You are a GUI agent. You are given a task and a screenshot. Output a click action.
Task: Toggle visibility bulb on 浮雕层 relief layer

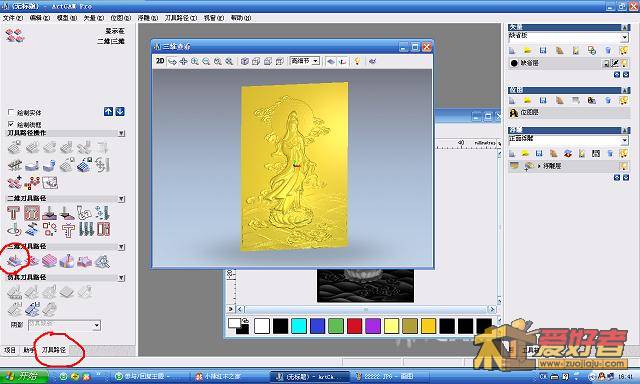tap(623, 166)
